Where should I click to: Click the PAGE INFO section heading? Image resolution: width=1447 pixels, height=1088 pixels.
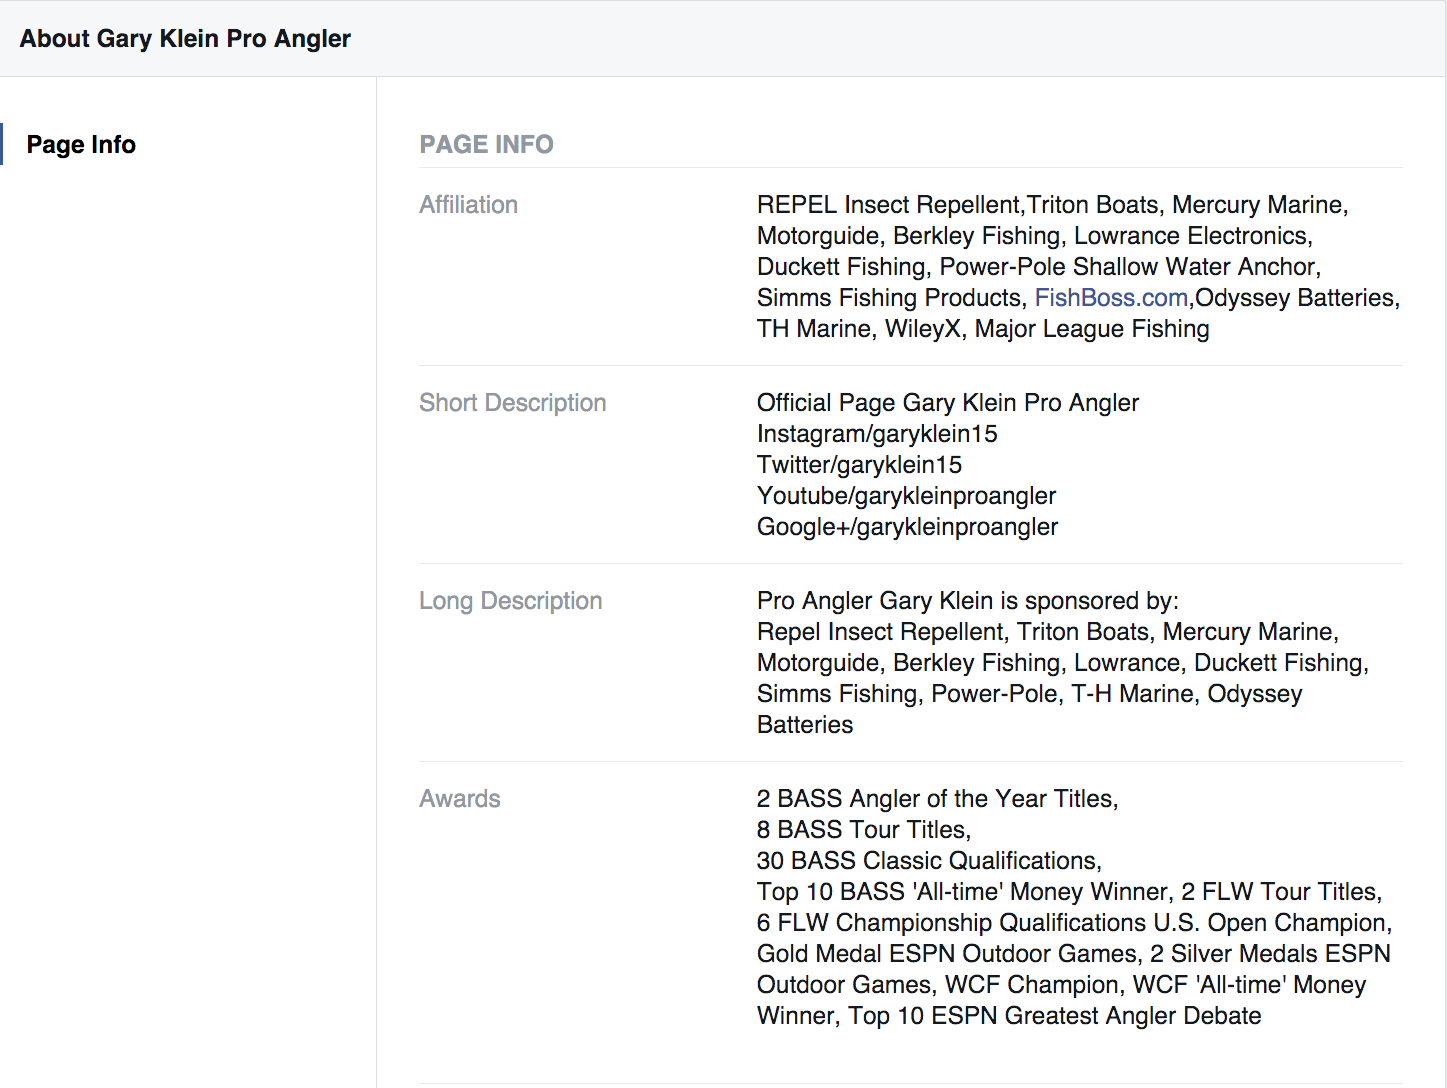coord(486,144)
